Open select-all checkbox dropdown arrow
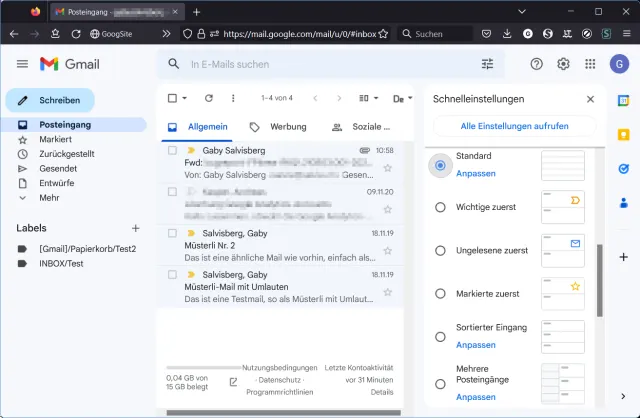The width and height of the screenshot is (640, 418). (185, 98)
